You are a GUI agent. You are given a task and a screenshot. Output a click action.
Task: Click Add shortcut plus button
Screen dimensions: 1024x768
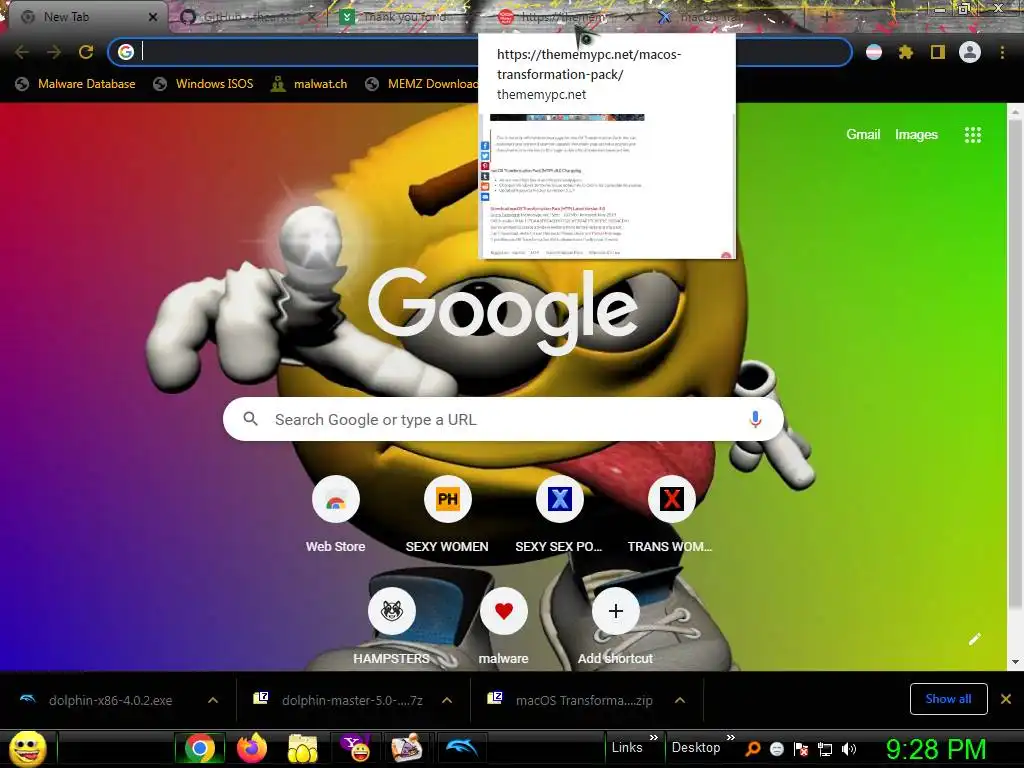click(615, 611)
